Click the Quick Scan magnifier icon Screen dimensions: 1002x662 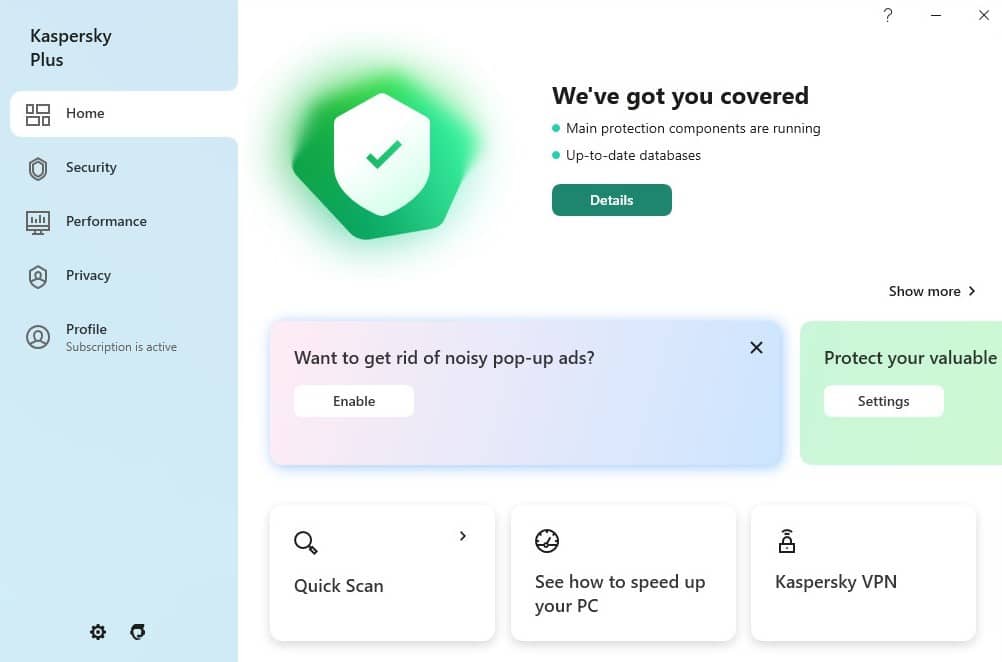click(x=305, y=543)
